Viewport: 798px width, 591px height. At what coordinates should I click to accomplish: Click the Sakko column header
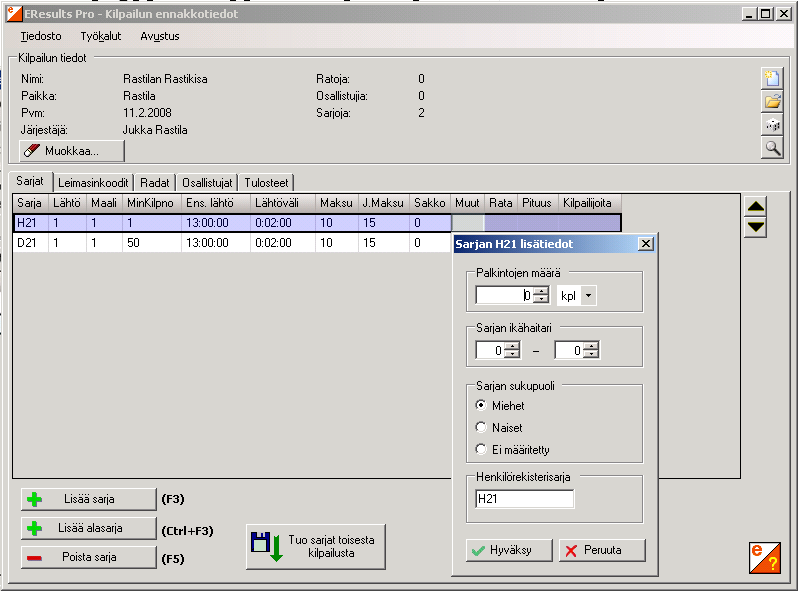(x=430, y=203)
